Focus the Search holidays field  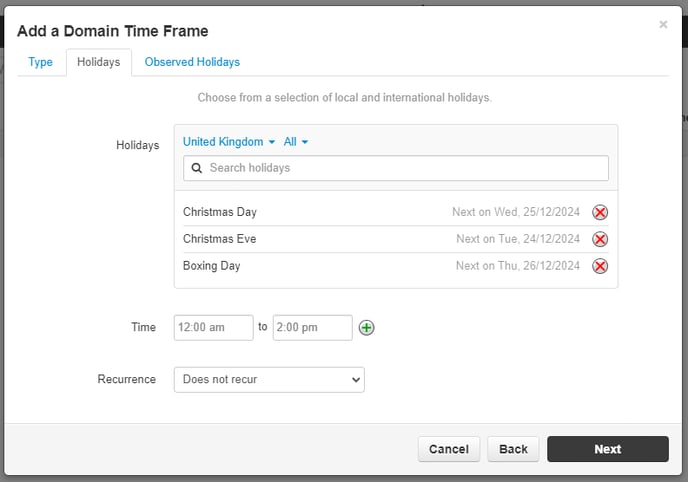pyautogui.click(x=396, y=168)
